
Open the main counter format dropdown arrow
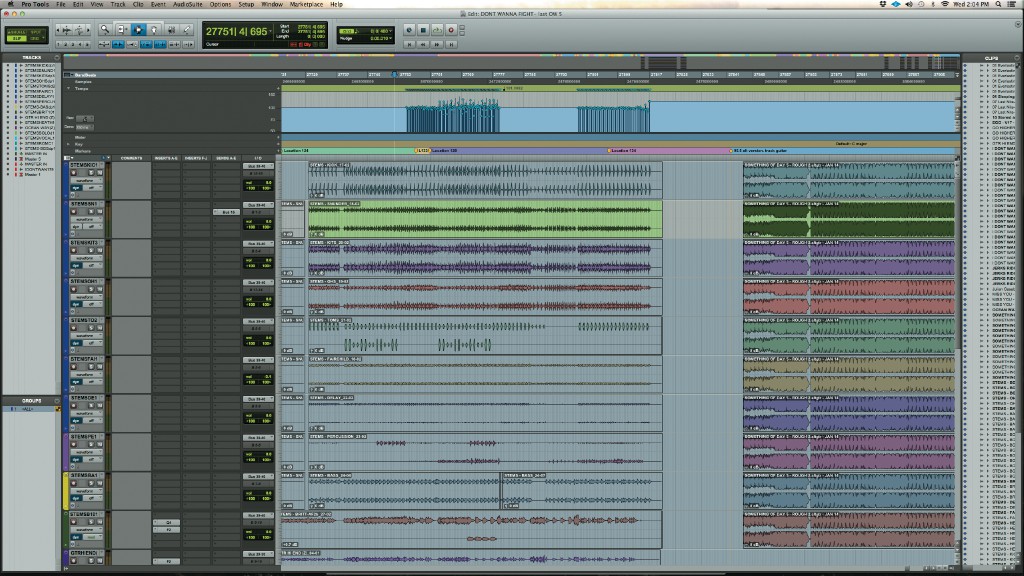270,31
